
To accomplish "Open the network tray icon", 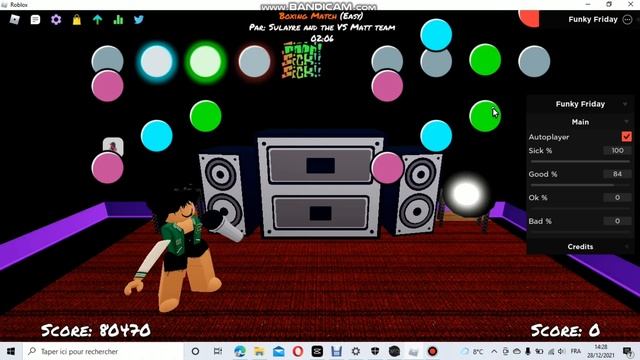I will pyautogui.click(x=551, y=351).
